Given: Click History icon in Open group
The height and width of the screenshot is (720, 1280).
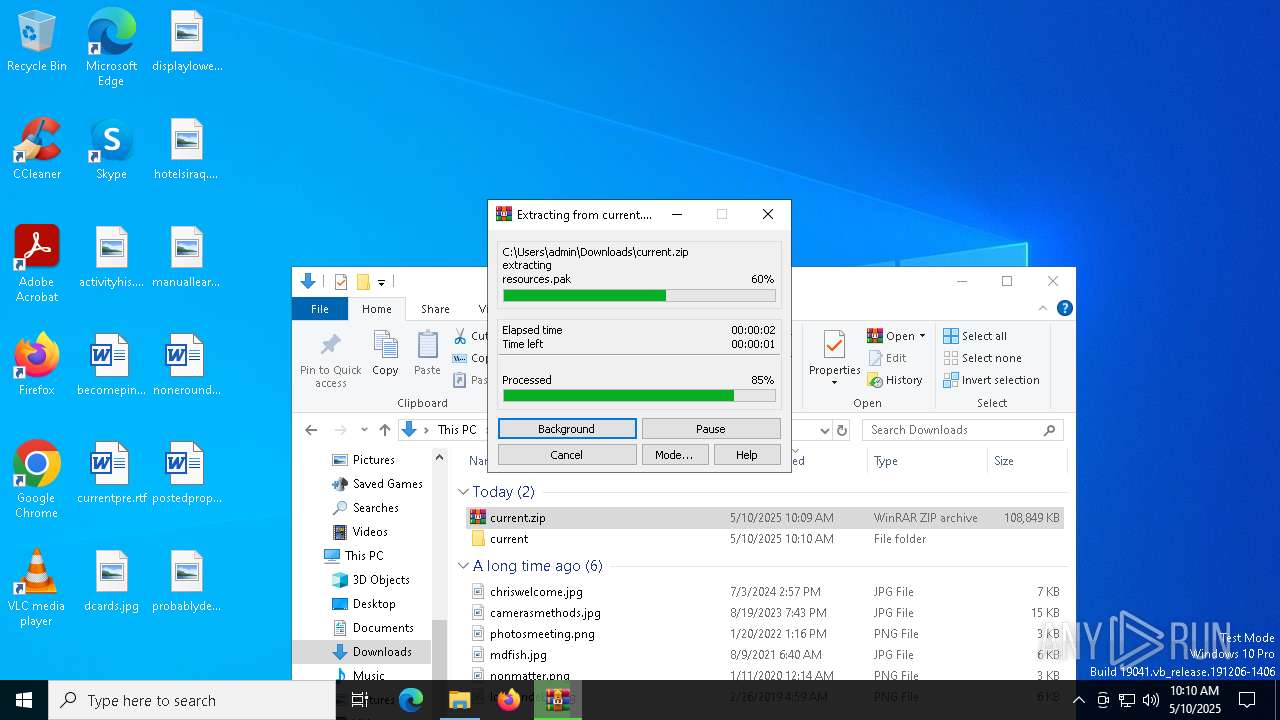Looking at the screenshot, I should [895, 380].
